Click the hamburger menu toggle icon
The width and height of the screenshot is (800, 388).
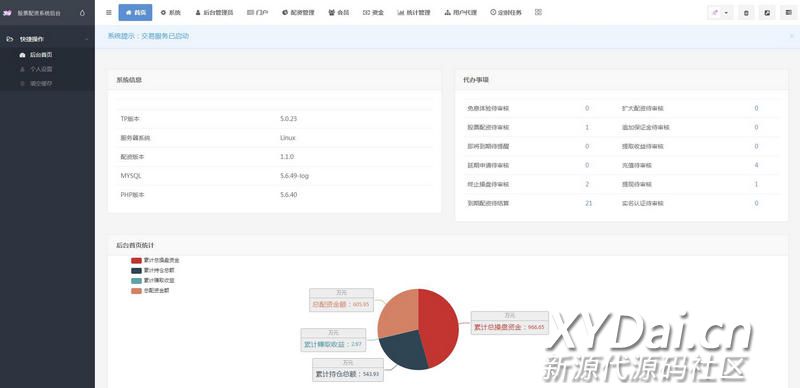click(x=109, y=12)
